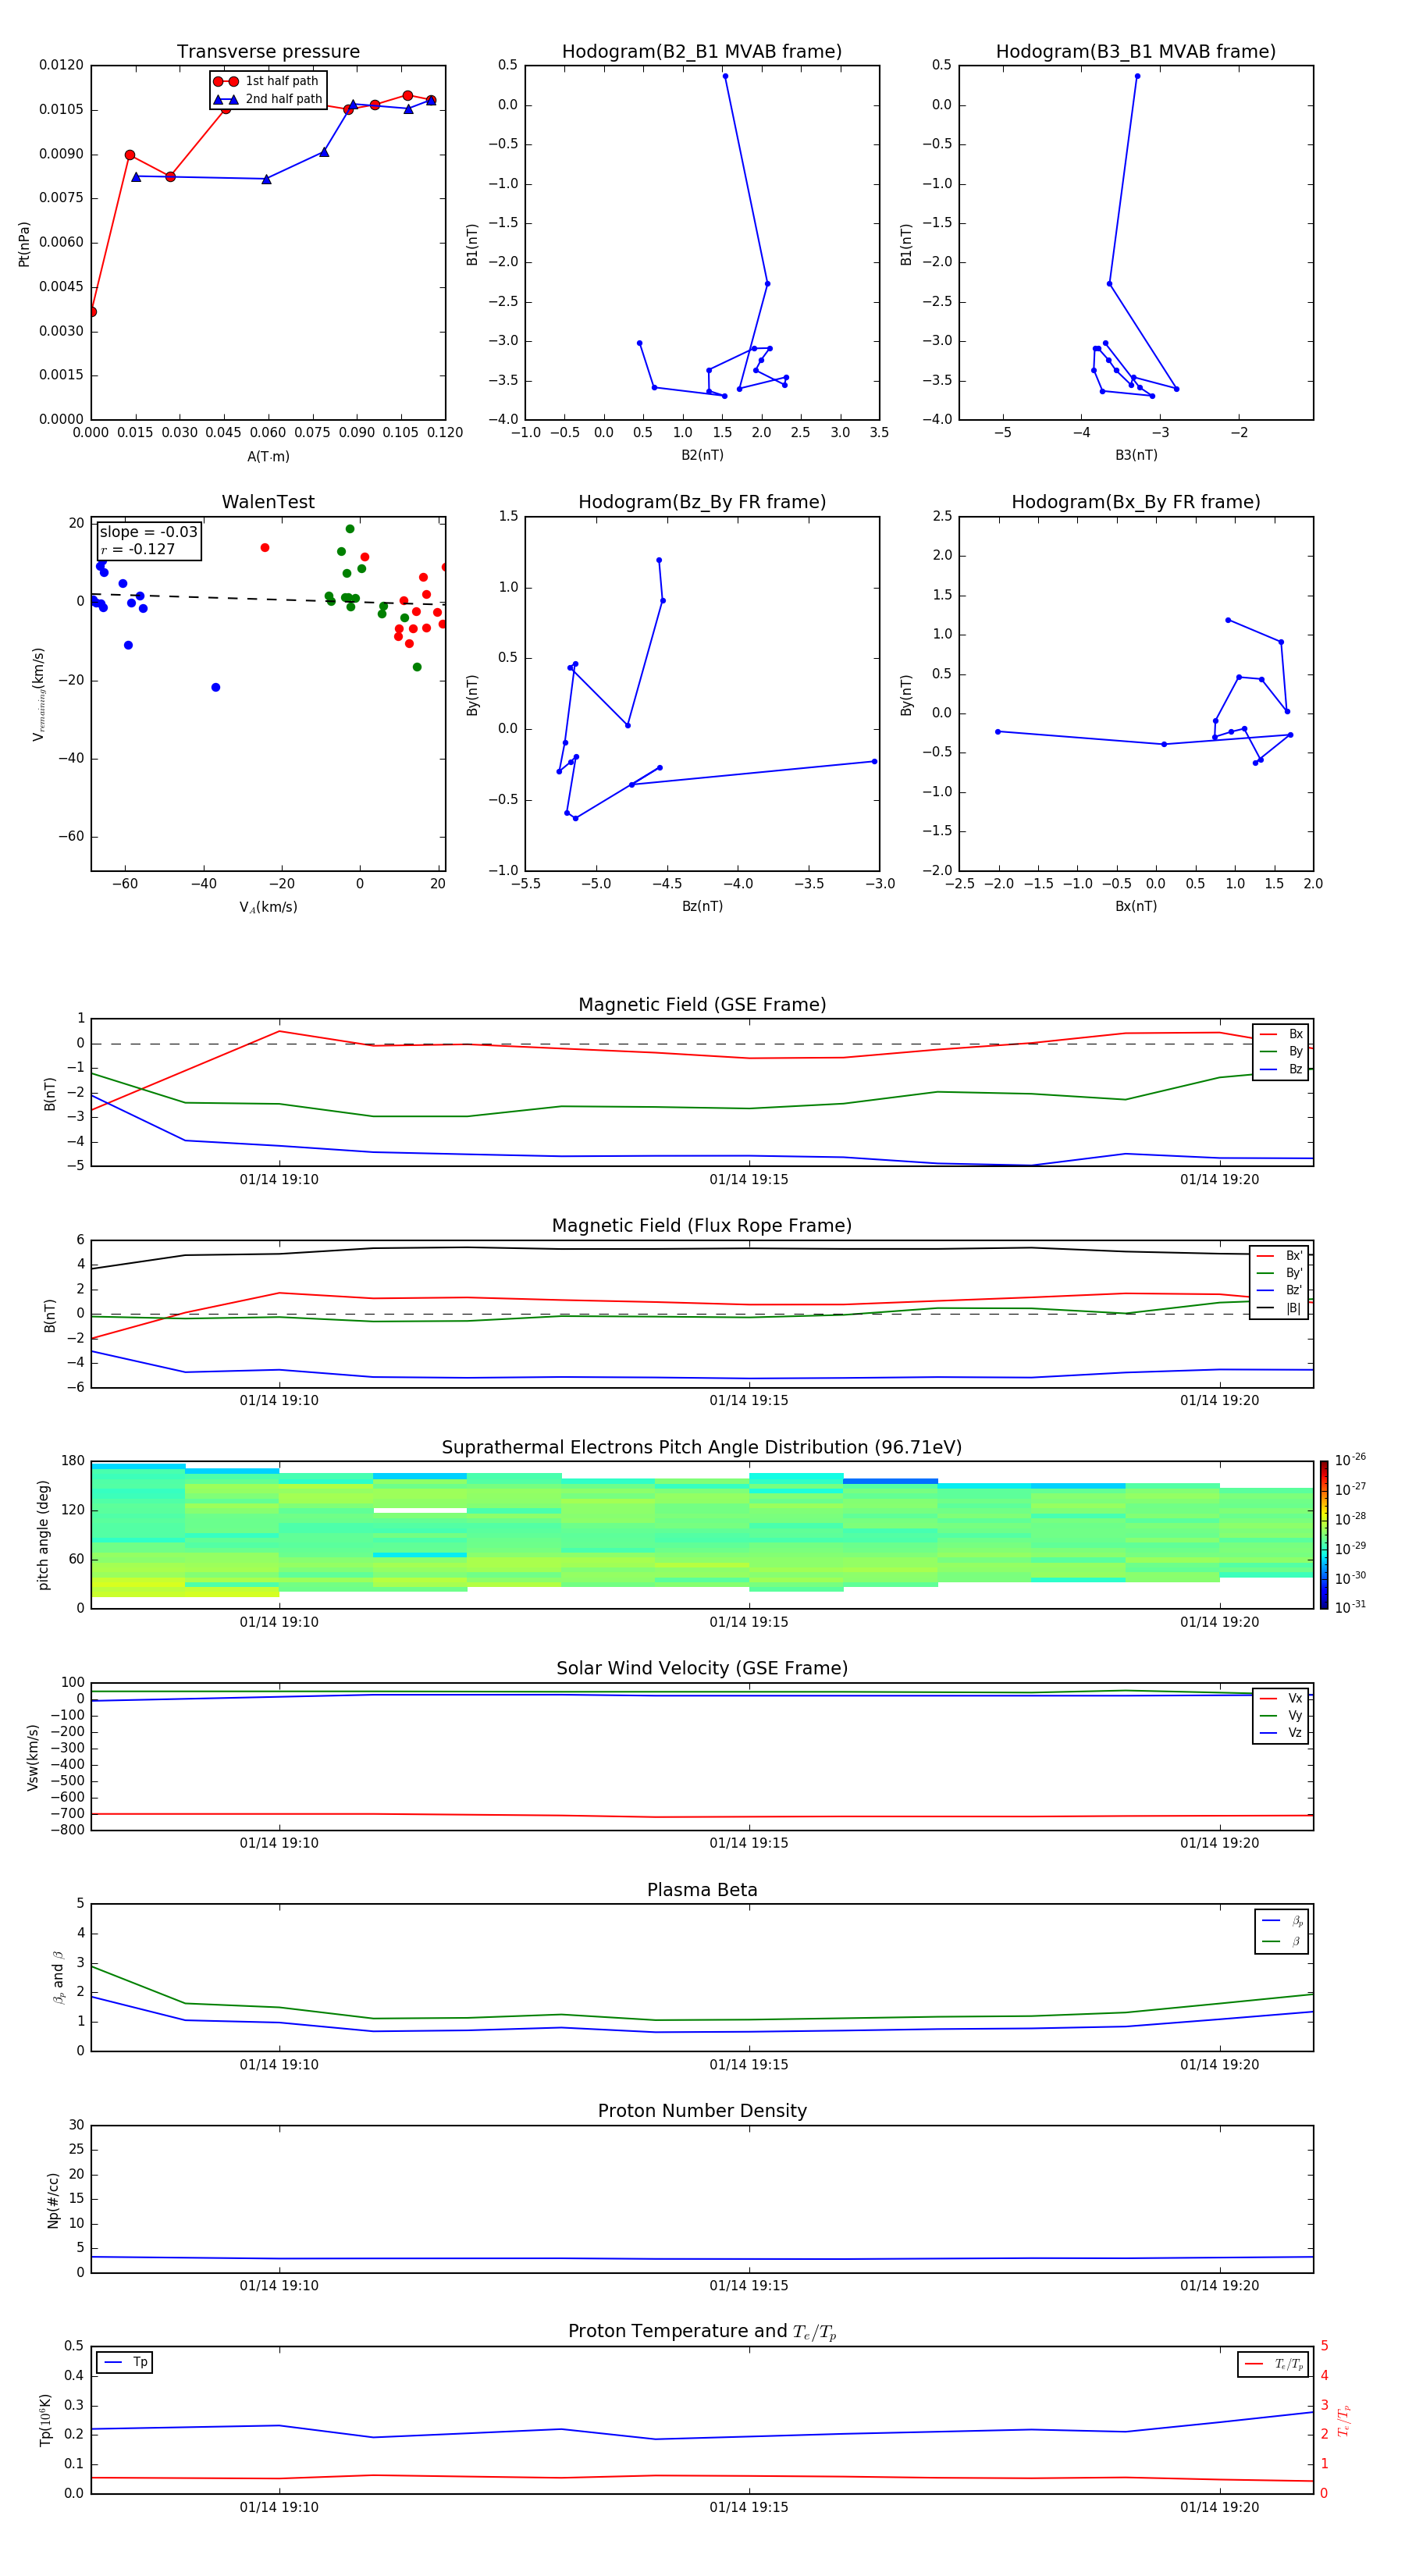
Task: Click the 'Bx(nT)' x-axis label
Action: click(x=1136, y=906)
